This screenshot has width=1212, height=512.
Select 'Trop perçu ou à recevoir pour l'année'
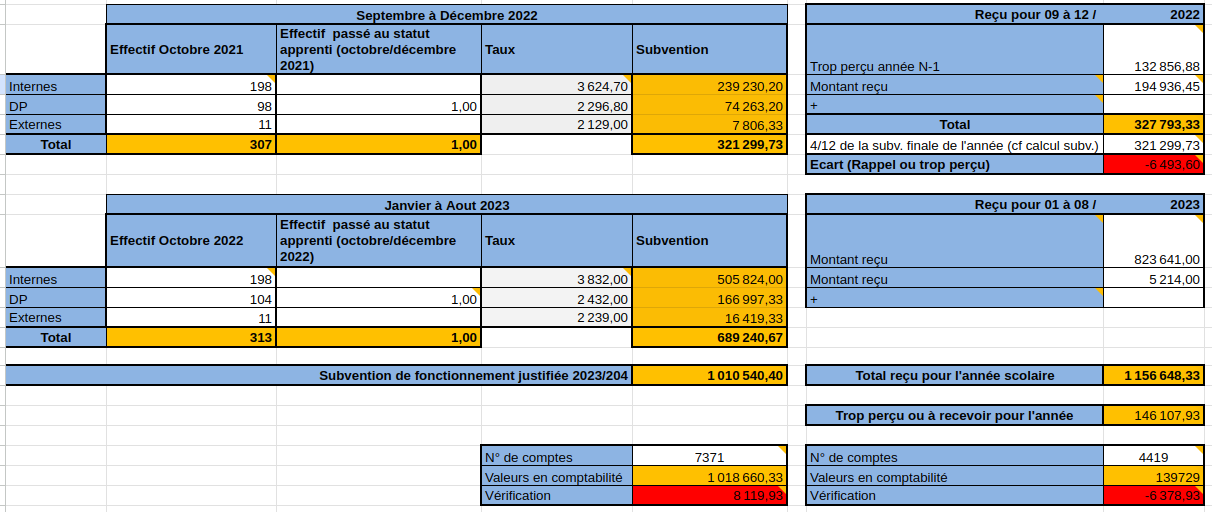coord(954,415)
